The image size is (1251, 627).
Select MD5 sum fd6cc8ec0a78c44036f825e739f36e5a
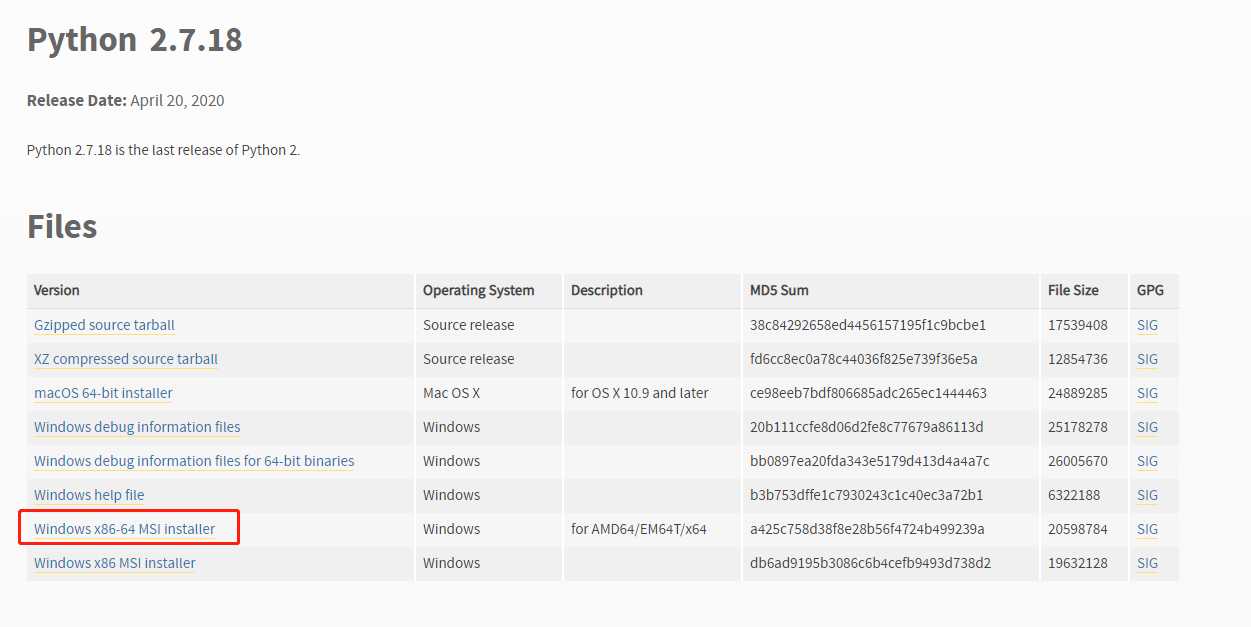[x=864, y=359]
